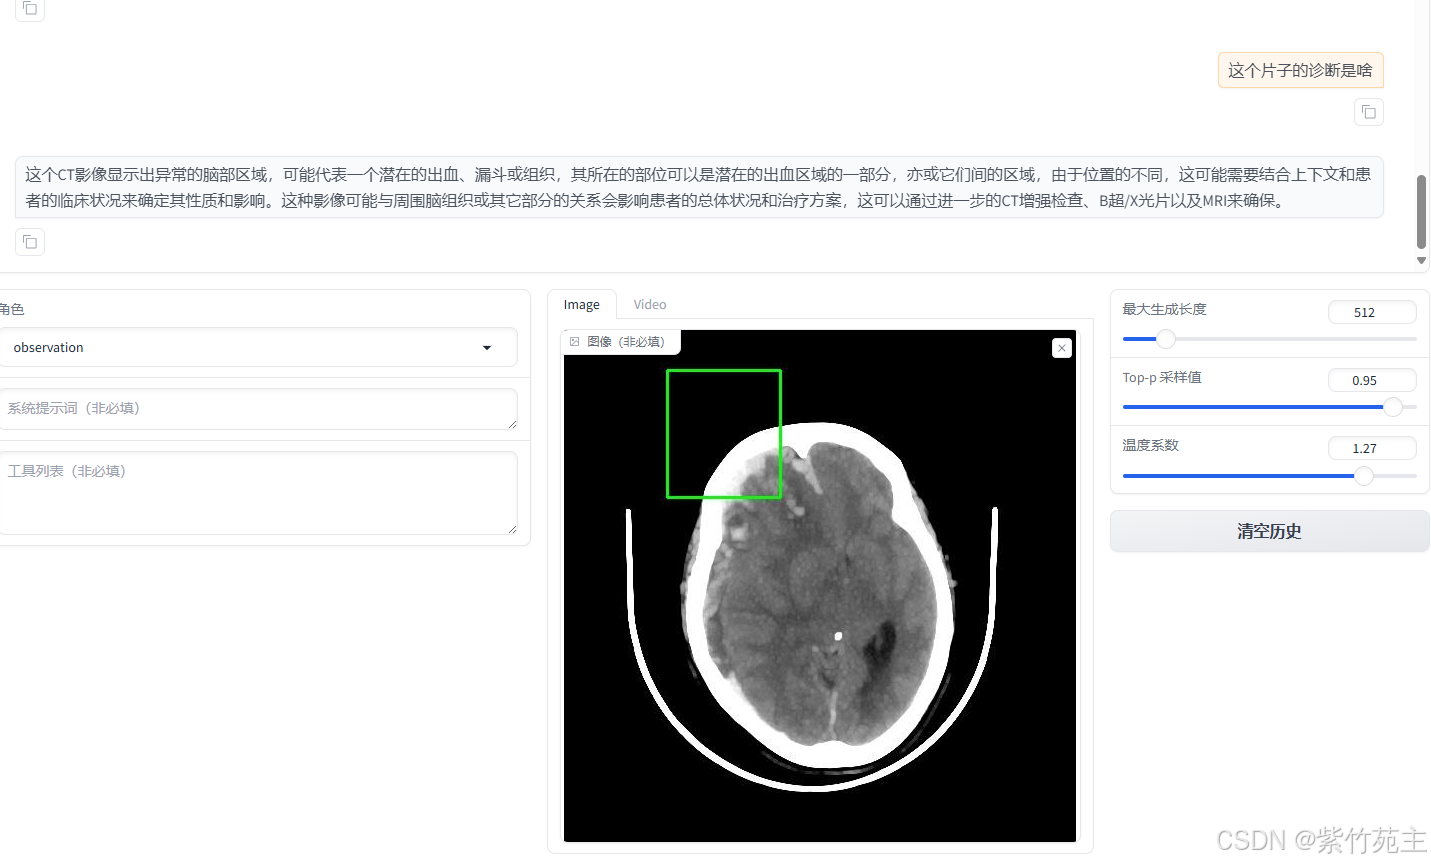Viewport: 1431px width, 866px height.
Task: Click the copy icon at top-left corner
Action: 30,8
